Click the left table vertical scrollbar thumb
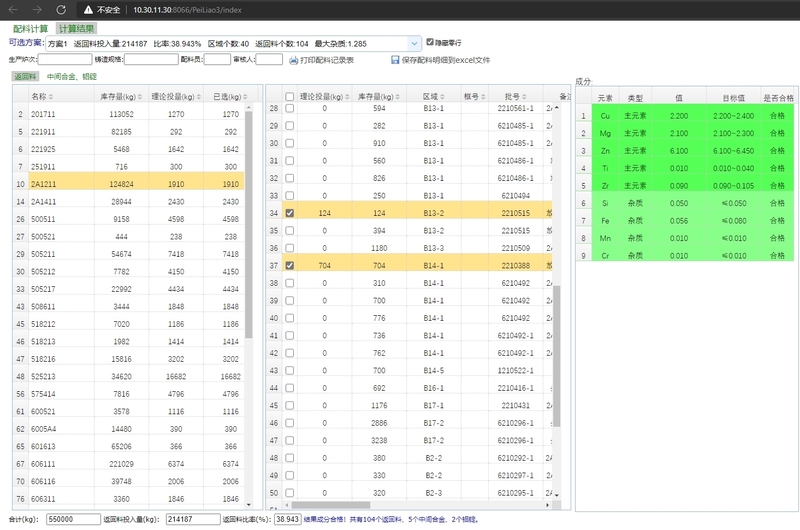This screenshot has width=800, height=530. coord(248,224)
